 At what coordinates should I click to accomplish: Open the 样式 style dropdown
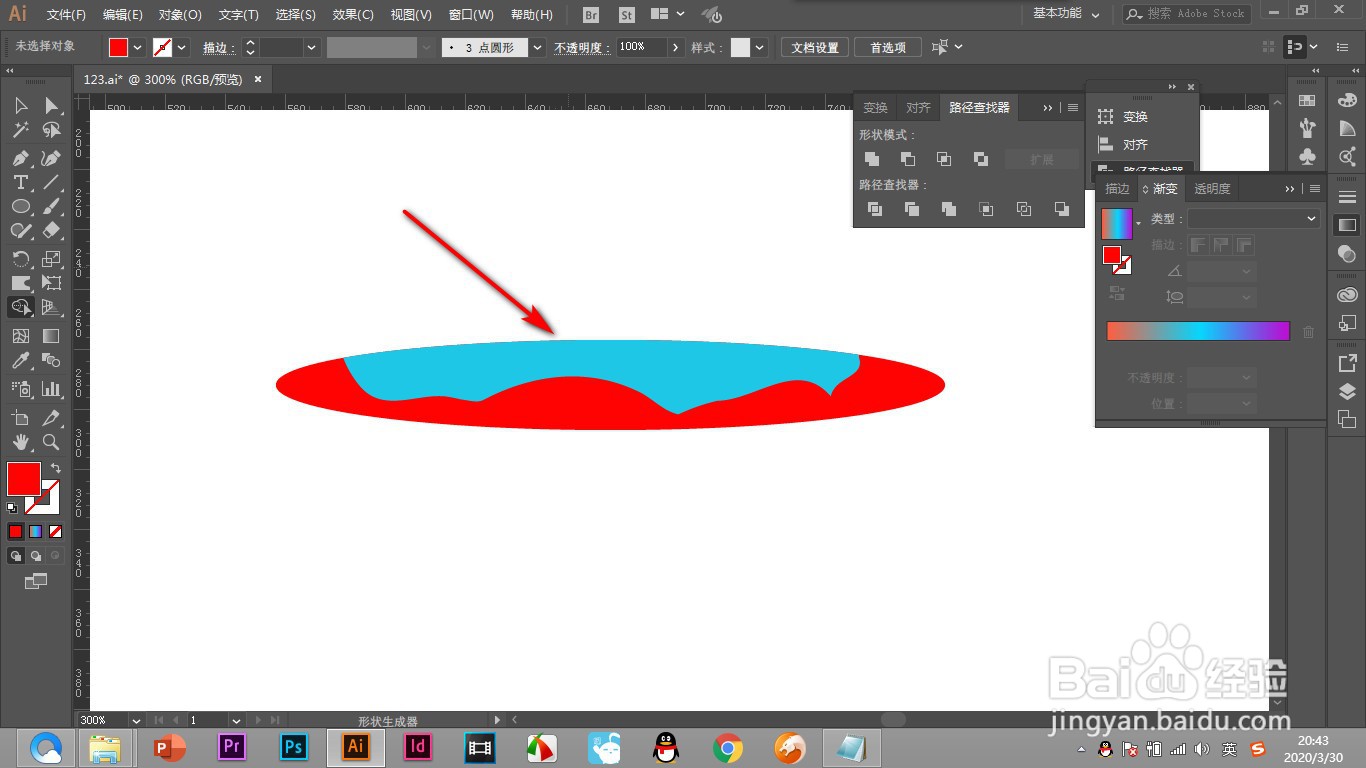[760, 47]
